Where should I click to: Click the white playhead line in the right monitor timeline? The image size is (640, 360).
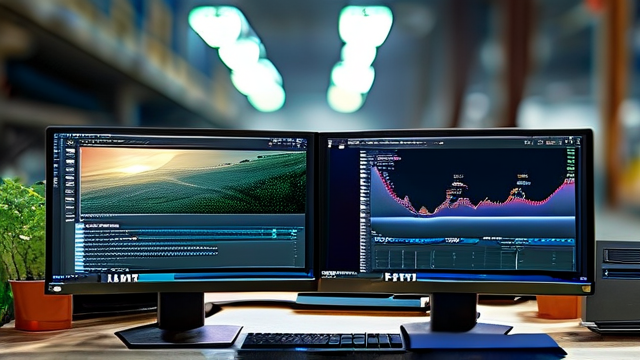(517, 258)
